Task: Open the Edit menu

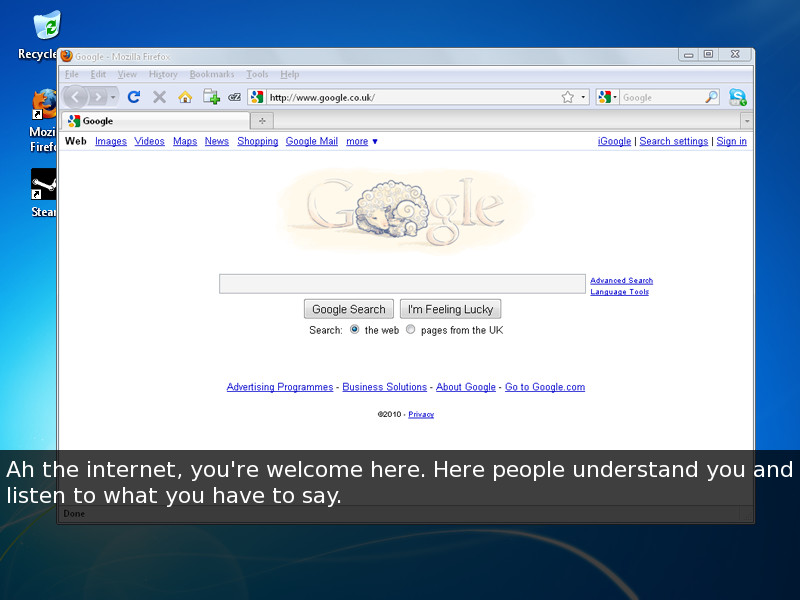Action: 98,74
